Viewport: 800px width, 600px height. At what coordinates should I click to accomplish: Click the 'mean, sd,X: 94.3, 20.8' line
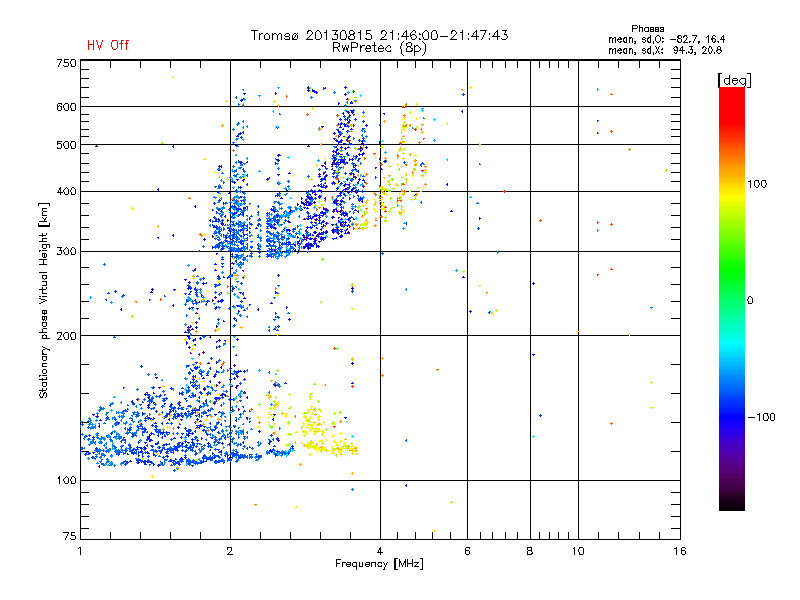(x=665, y=50)
